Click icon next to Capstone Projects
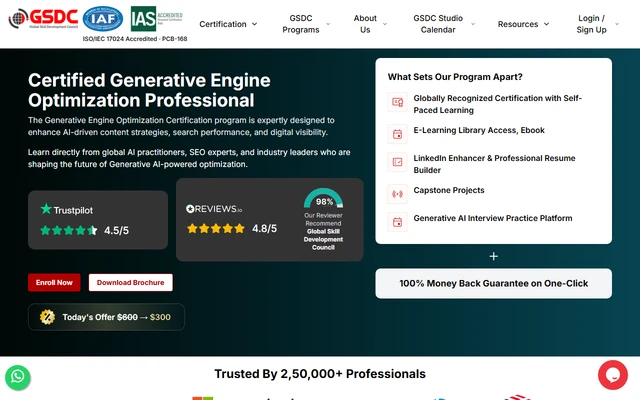This screenshot has width=640, height=400. point(397,194)
